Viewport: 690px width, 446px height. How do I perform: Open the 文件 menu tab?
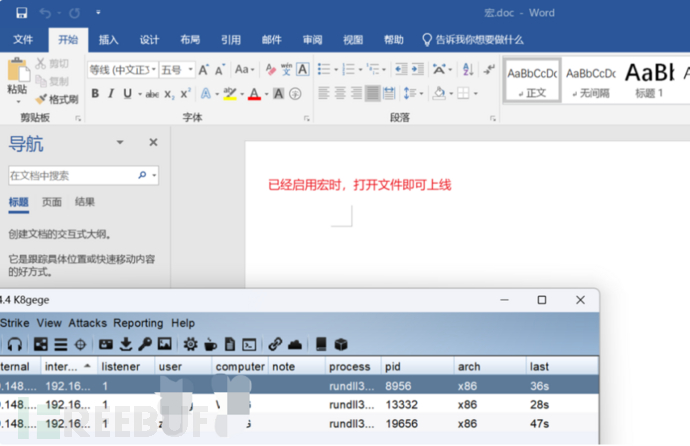23,40
